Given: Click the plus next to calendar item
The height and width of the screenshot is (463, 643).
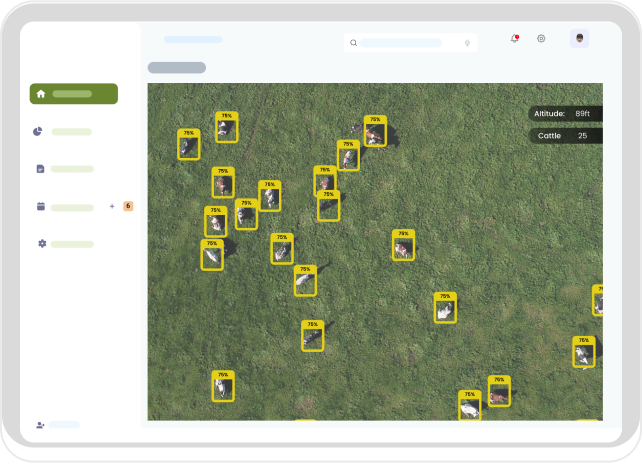Looking at the screenshot, I should click(112, 206).
